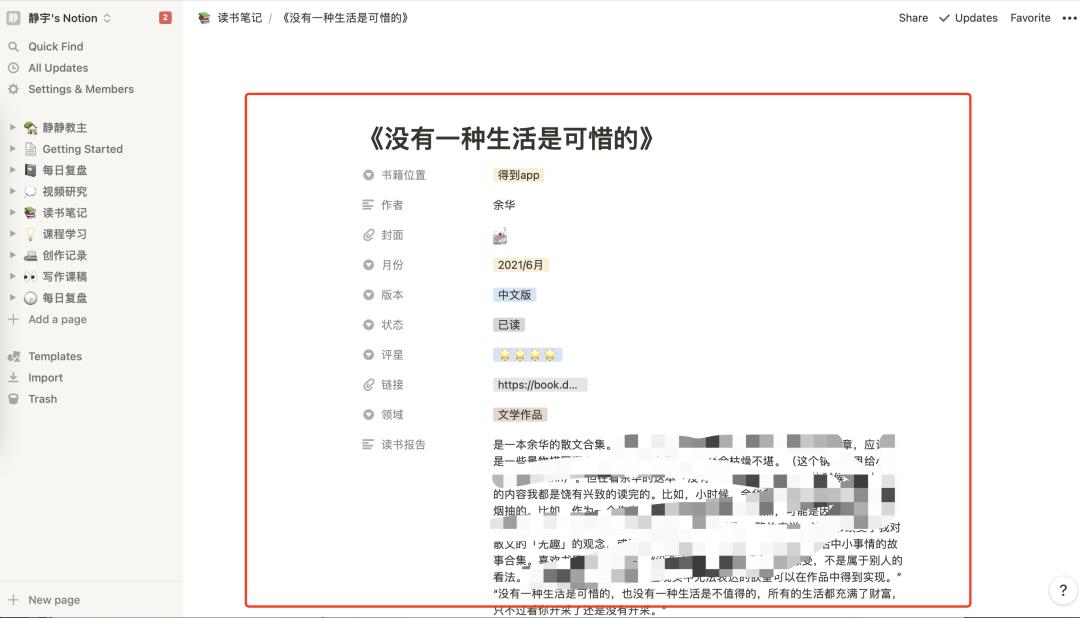This screenshot has width=1080, height=618.
Task: Toggle Updates following with the checkmark
Action: pyautogui.click(x=944, y=17)
